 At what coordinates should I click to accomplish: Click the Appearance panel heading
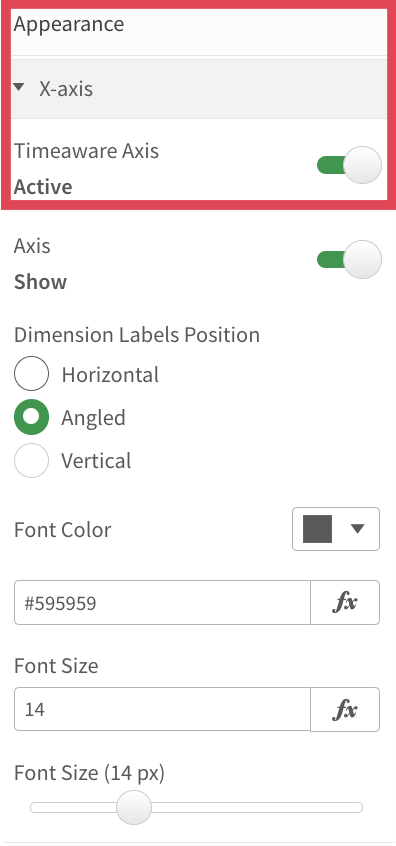pyautogui.click(x=69, y=25)
